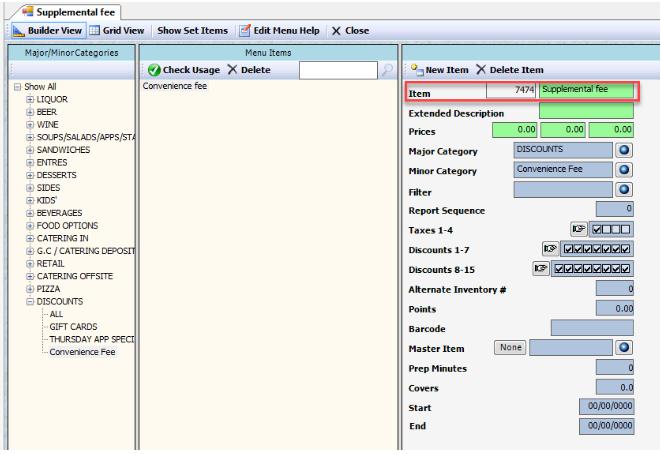Open the Major Category lookup button
661x455 pixels.
pyautogui.click(x=625, y=150)
